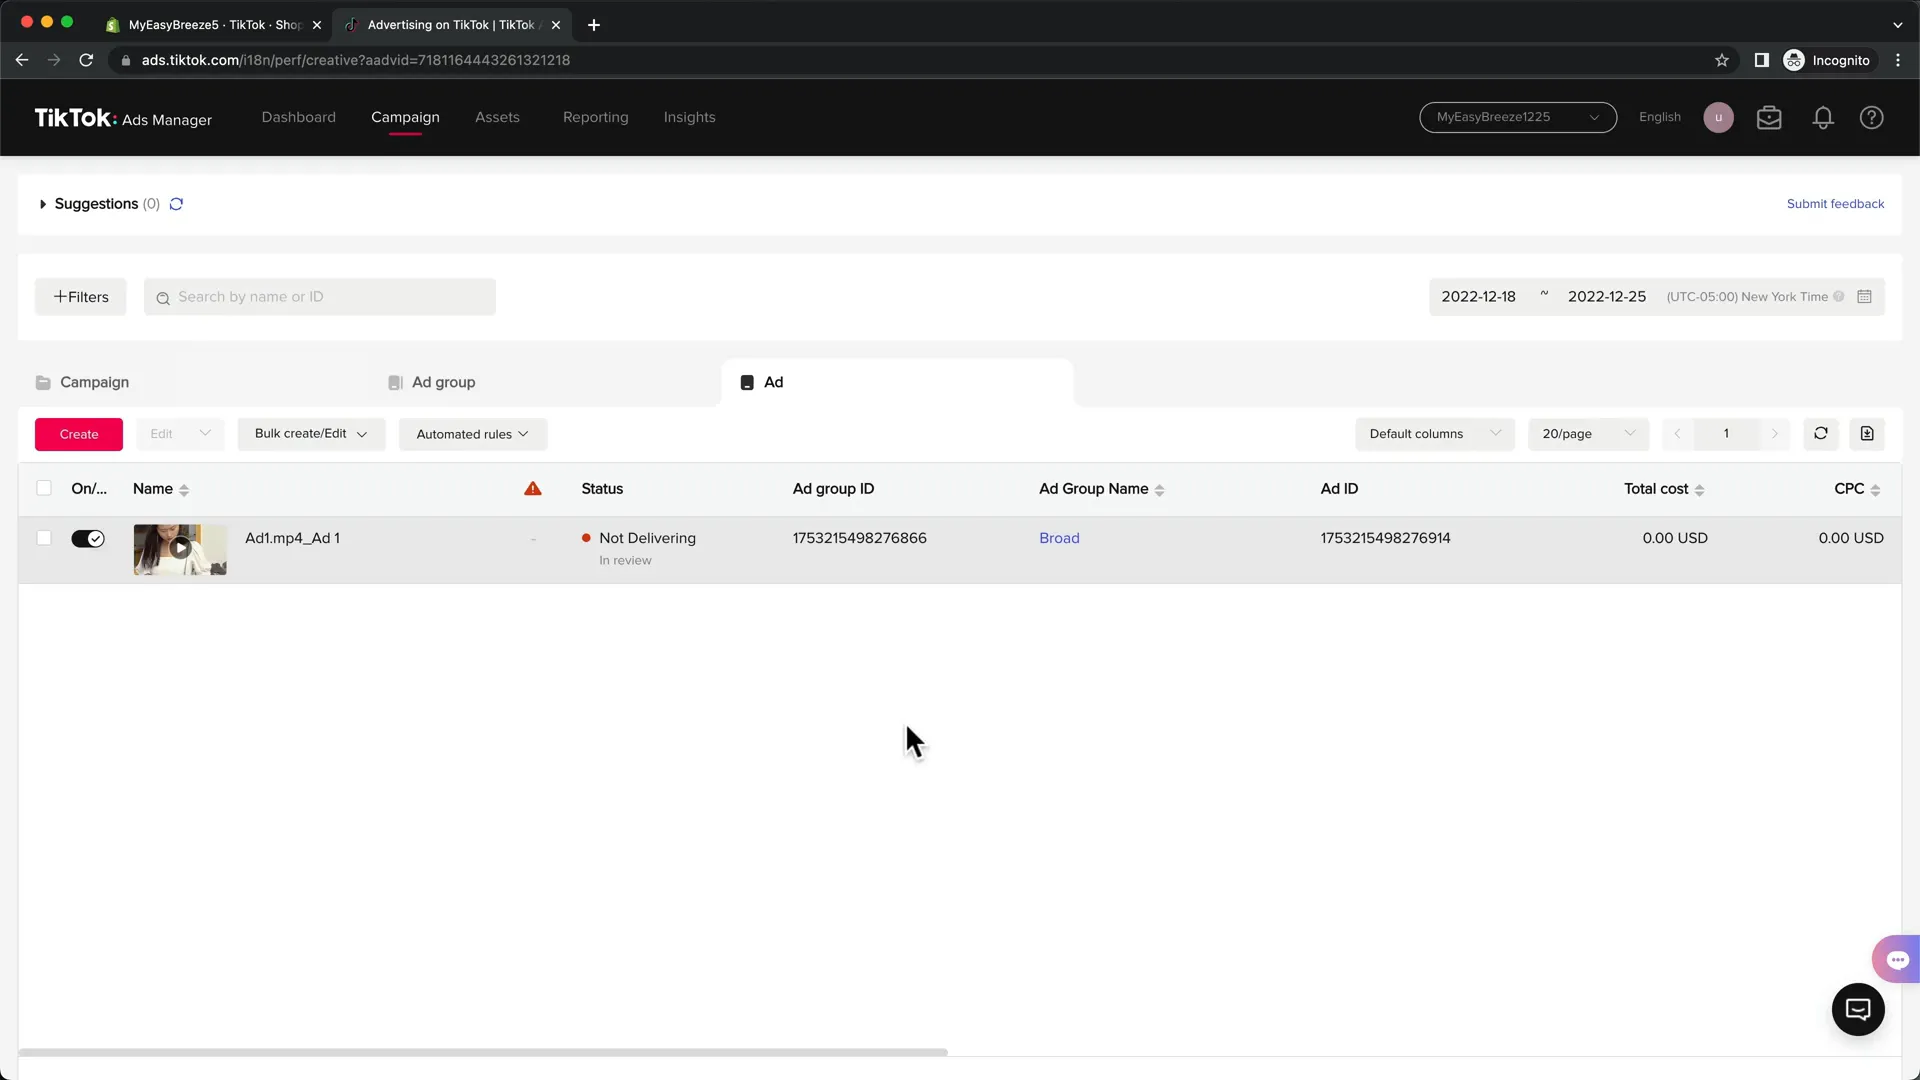Screen dimensions: 1920x1080
Task: Open the Reporting menu
Action: pos(595,117)
